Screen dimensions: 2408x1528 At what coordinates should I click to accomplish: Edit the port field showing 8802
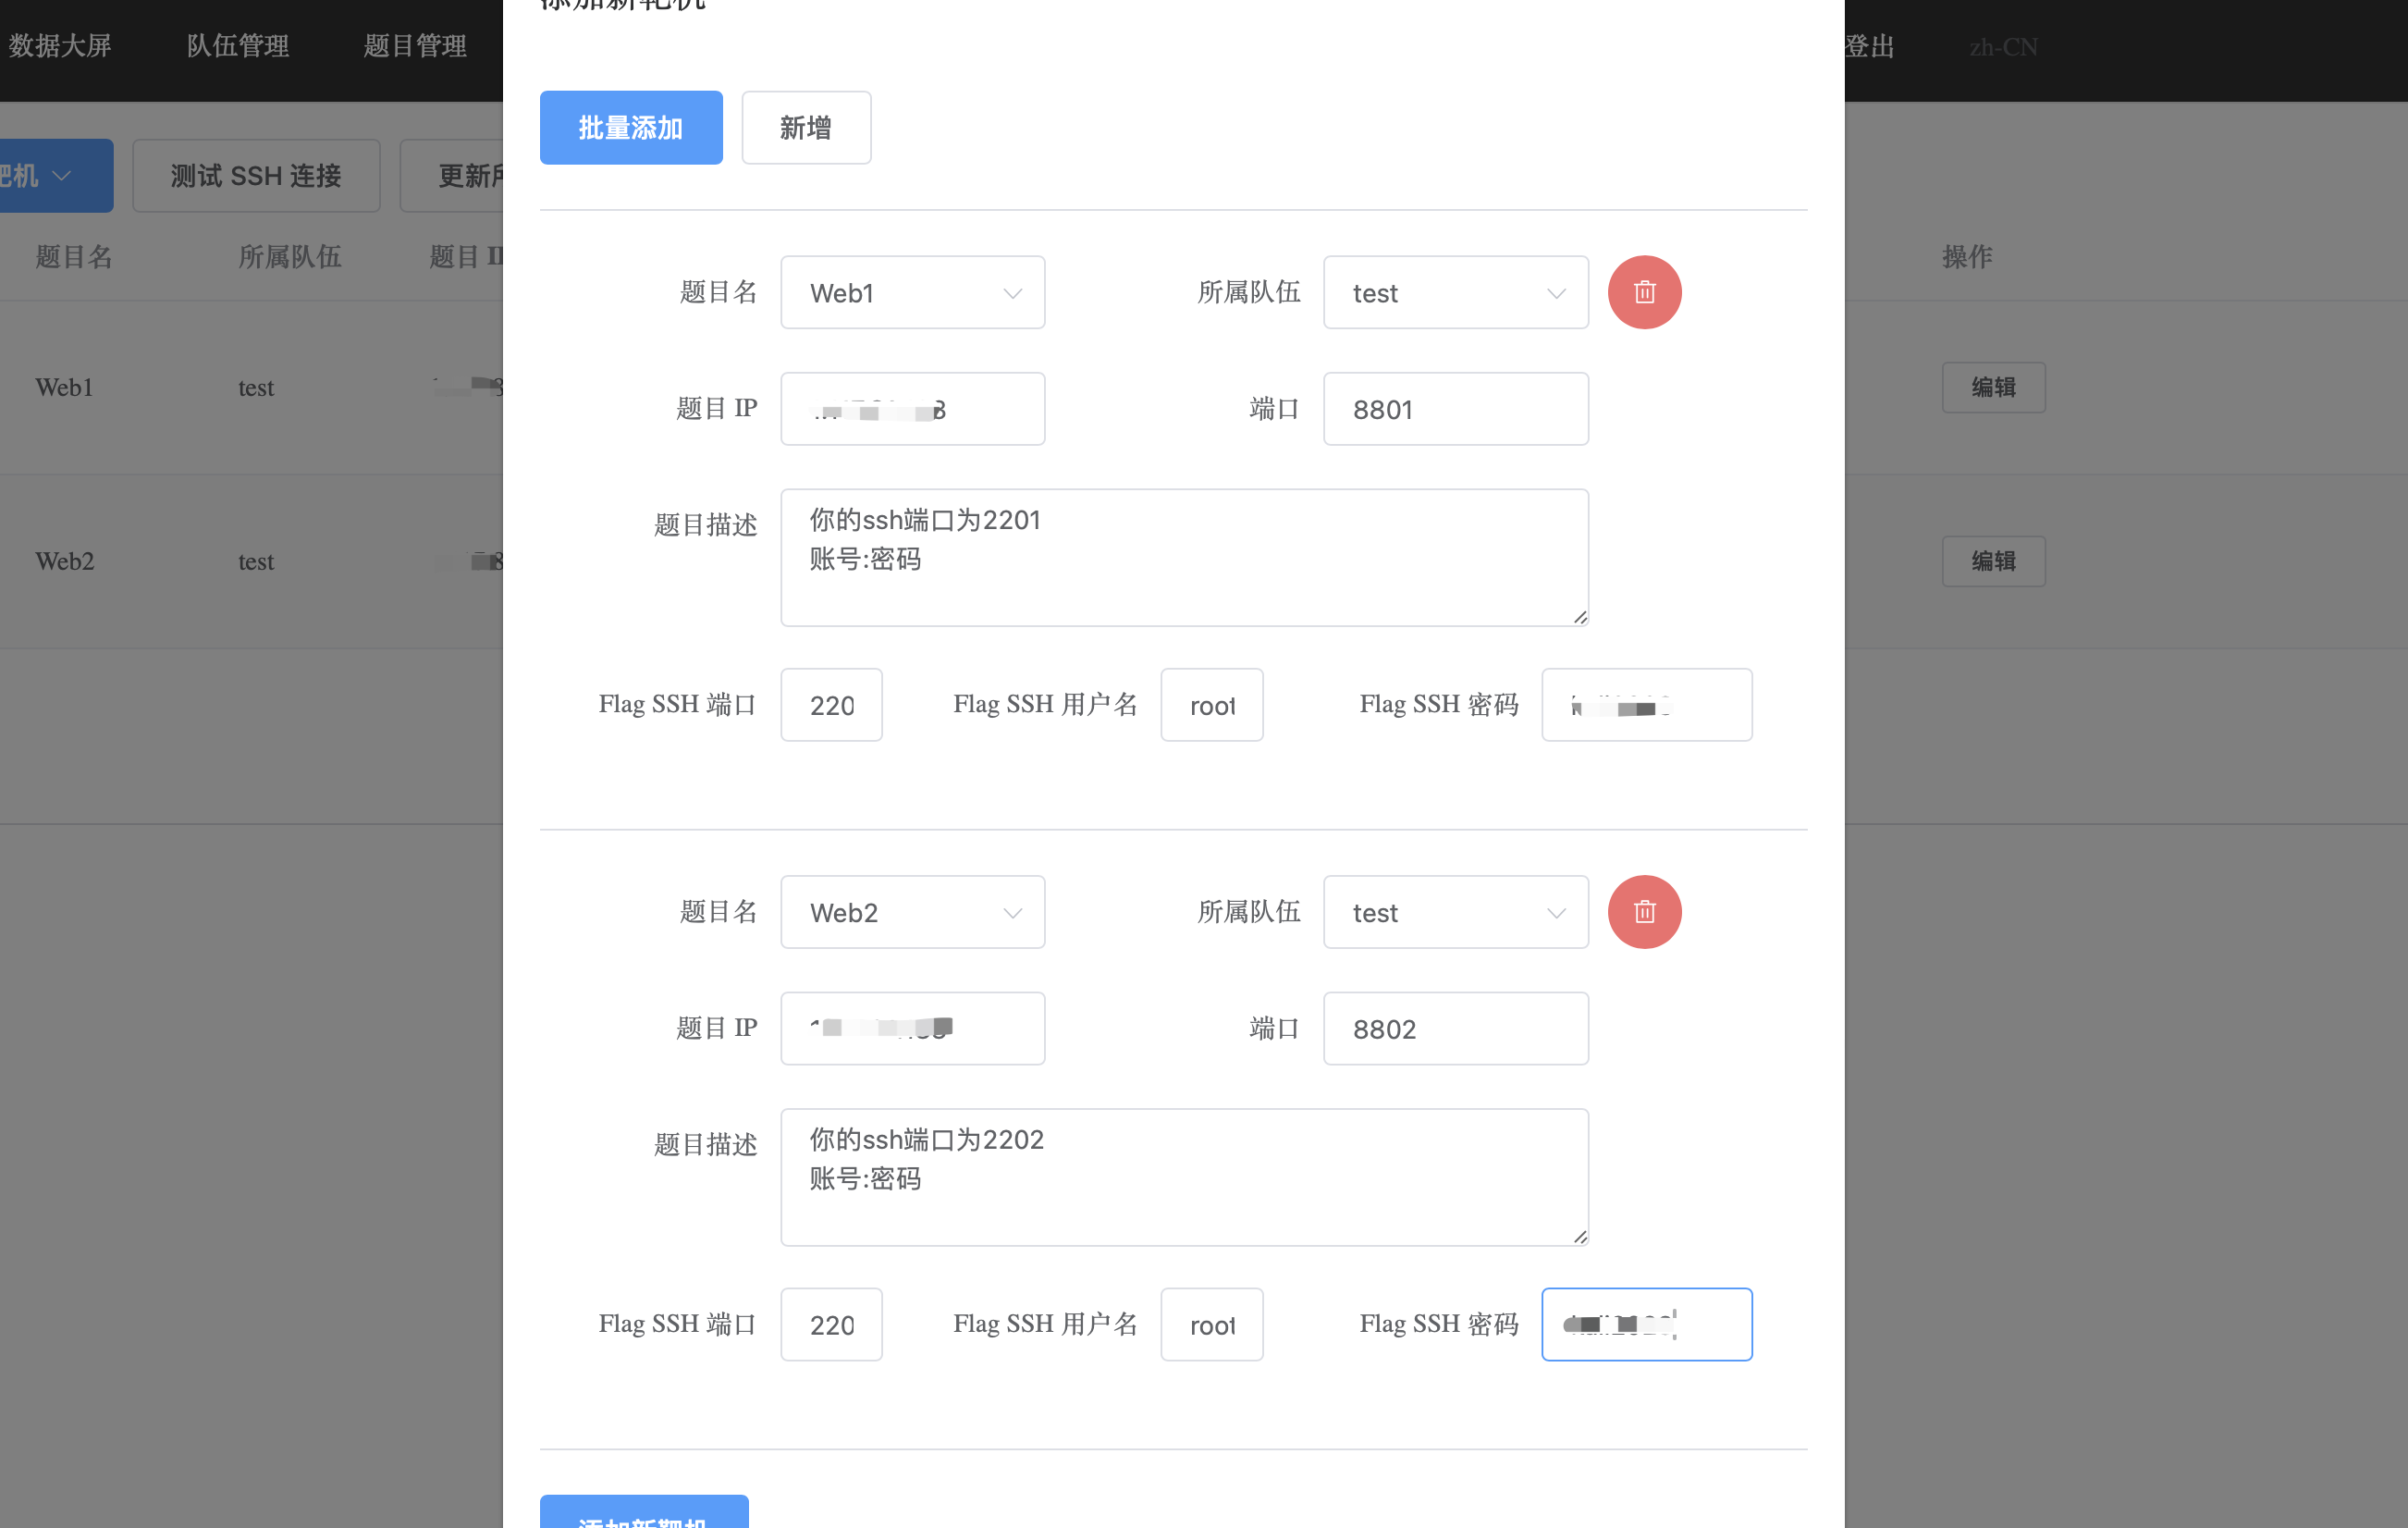(1455, 1029)
